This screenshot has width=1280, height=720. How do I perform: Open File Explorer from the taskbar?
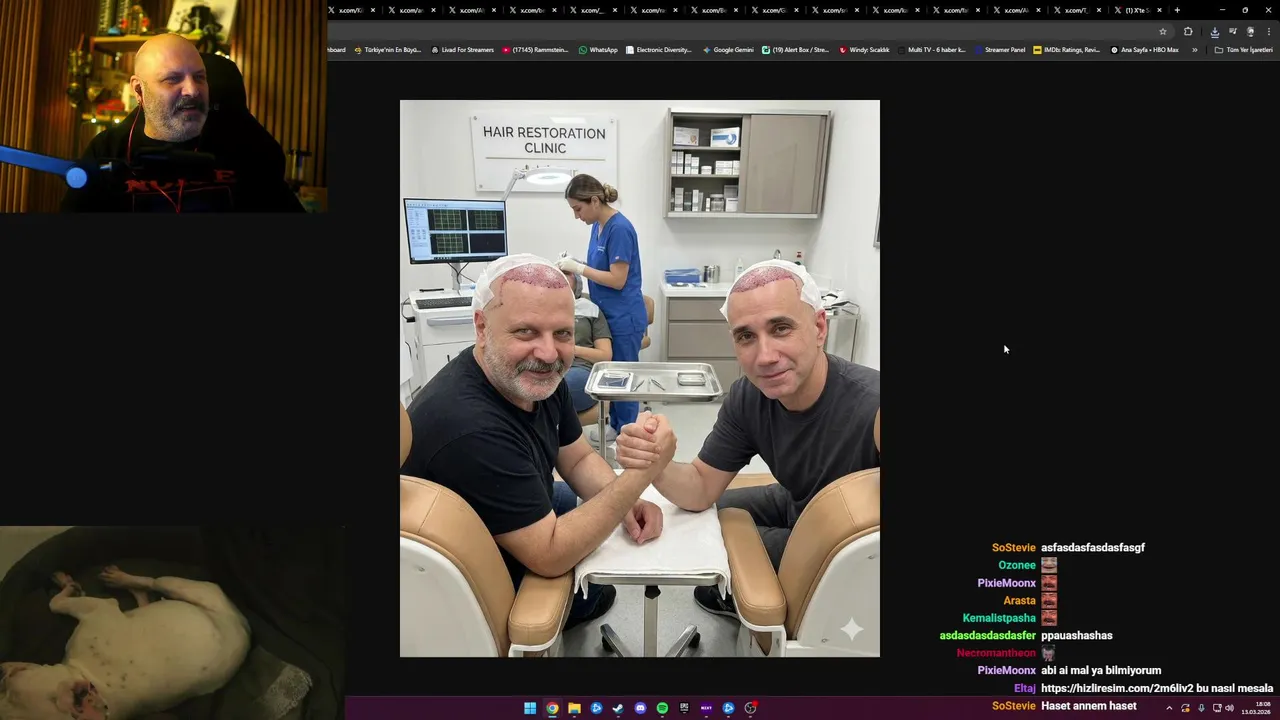[x=574, y=708]
